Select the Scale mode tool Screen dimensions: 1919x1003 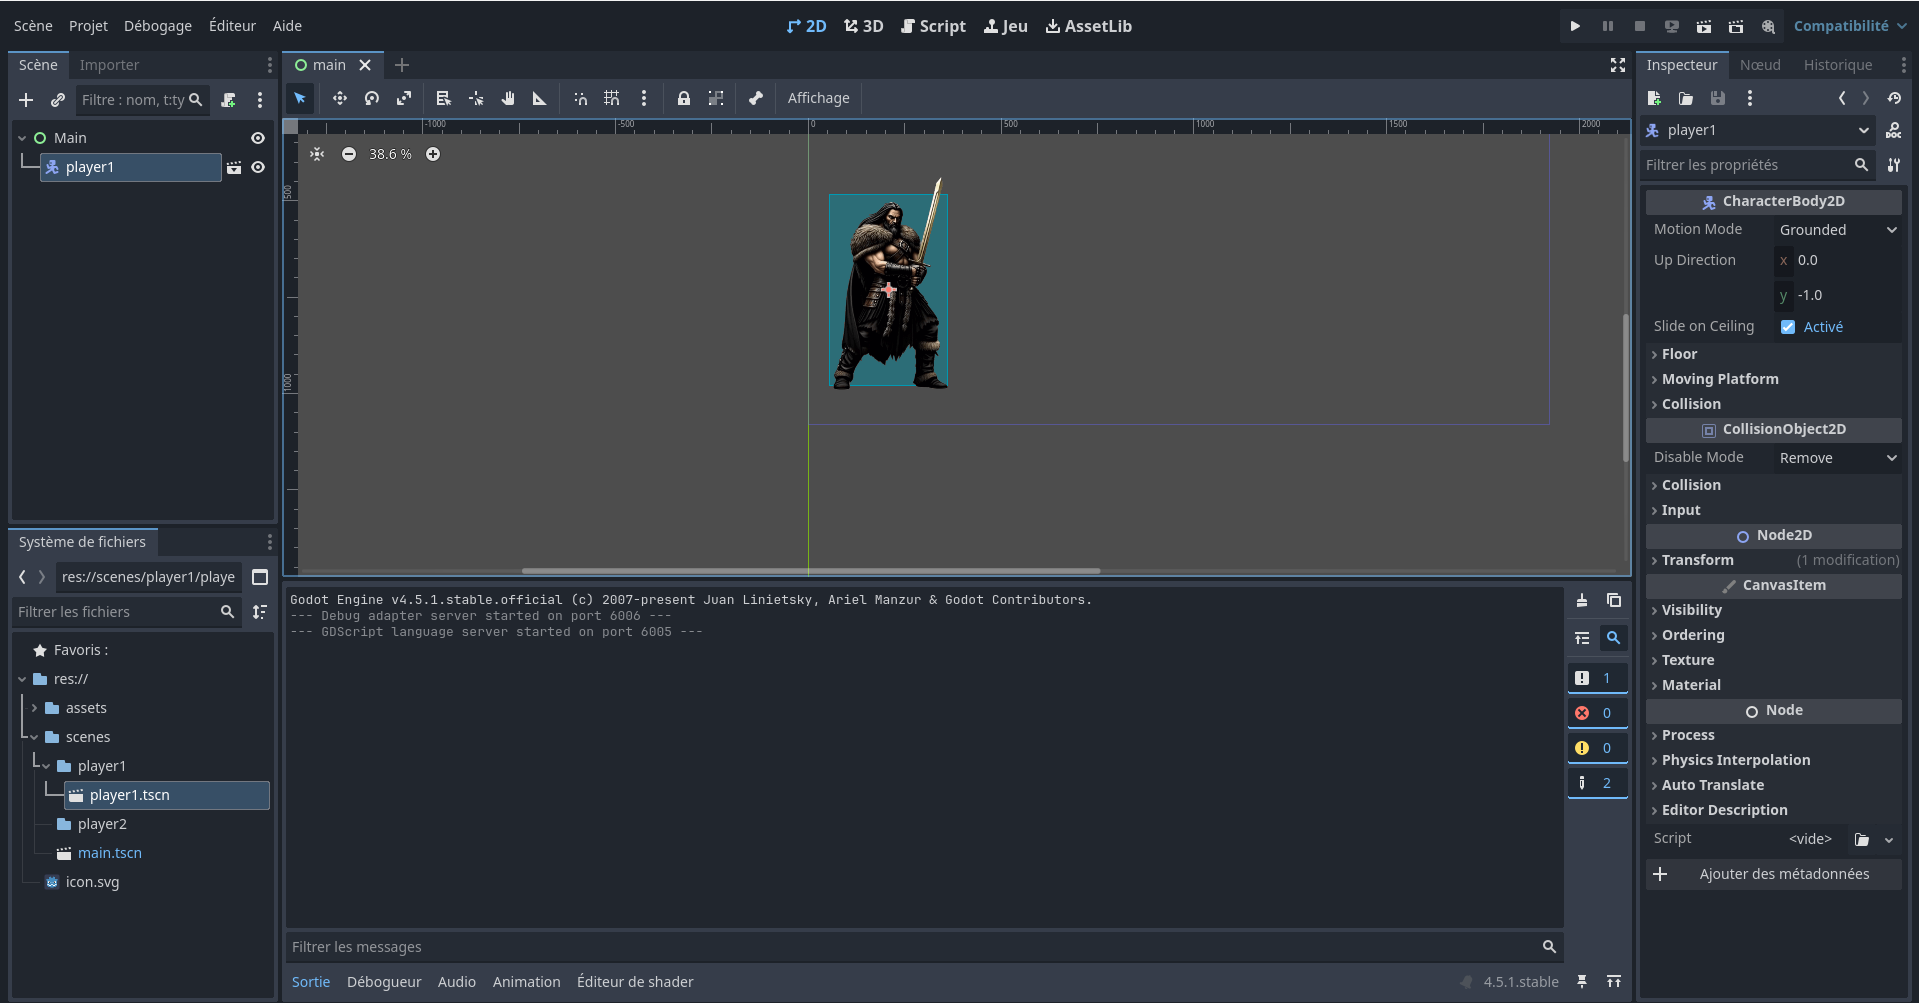(x=404, y=98)
